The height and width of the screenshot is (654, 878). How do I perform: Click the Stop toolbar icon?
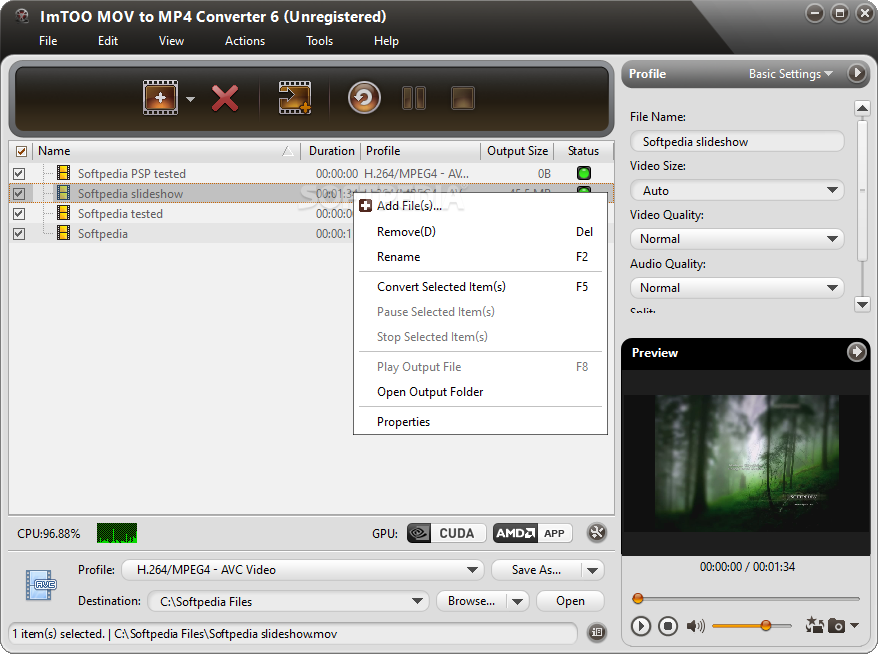tap(463, 98)
